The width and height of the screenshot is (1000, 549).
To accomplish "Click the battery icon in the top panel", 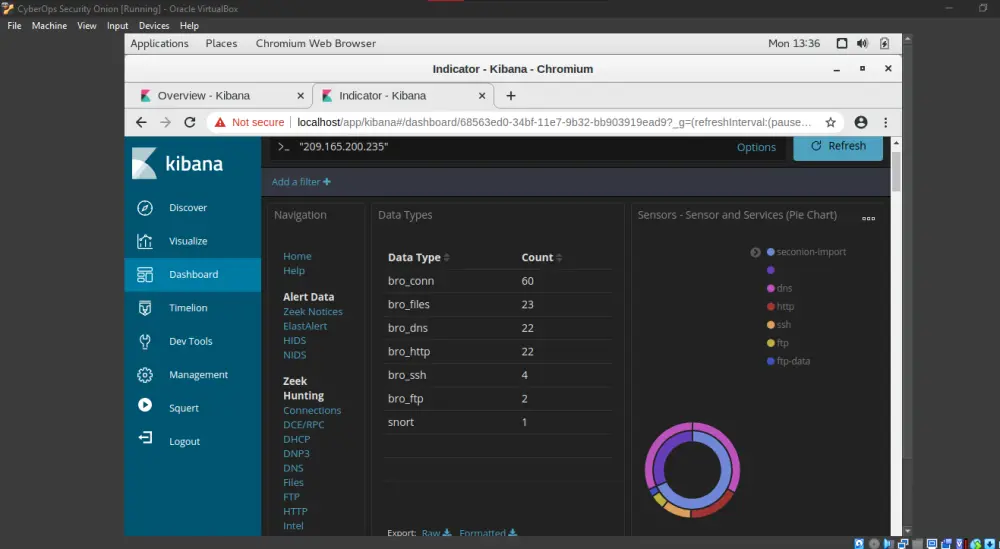I will (884, 43).
